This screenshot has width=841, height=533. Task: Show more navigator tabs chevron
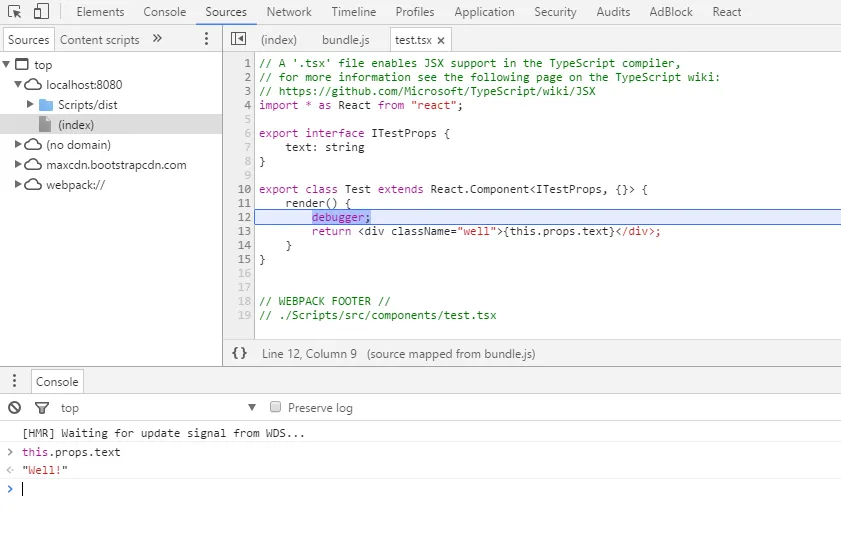click(x=157, y=39)
